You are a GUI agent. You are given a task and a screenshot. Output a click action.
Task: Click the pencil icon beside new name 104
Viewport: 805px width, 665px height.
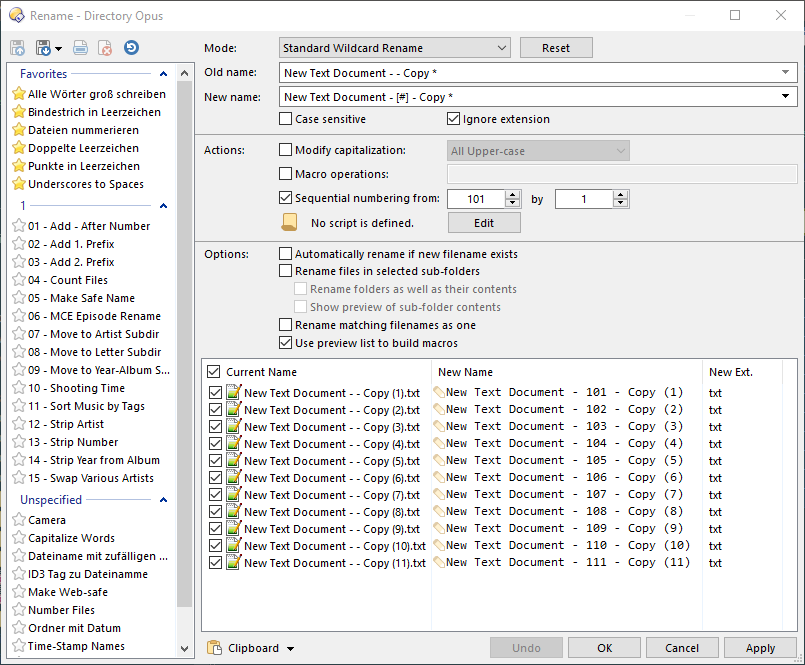(439, 443)
